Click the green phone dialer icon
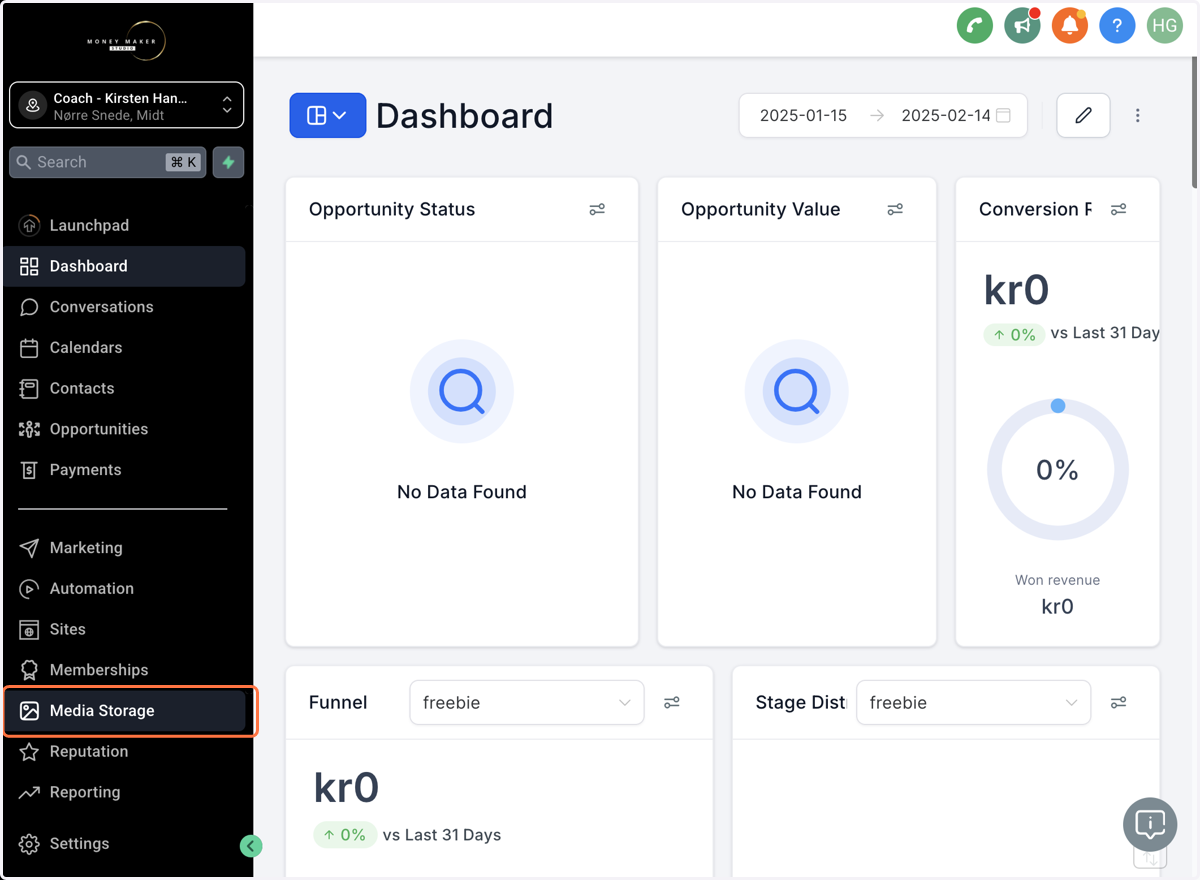 click(974, 26)
